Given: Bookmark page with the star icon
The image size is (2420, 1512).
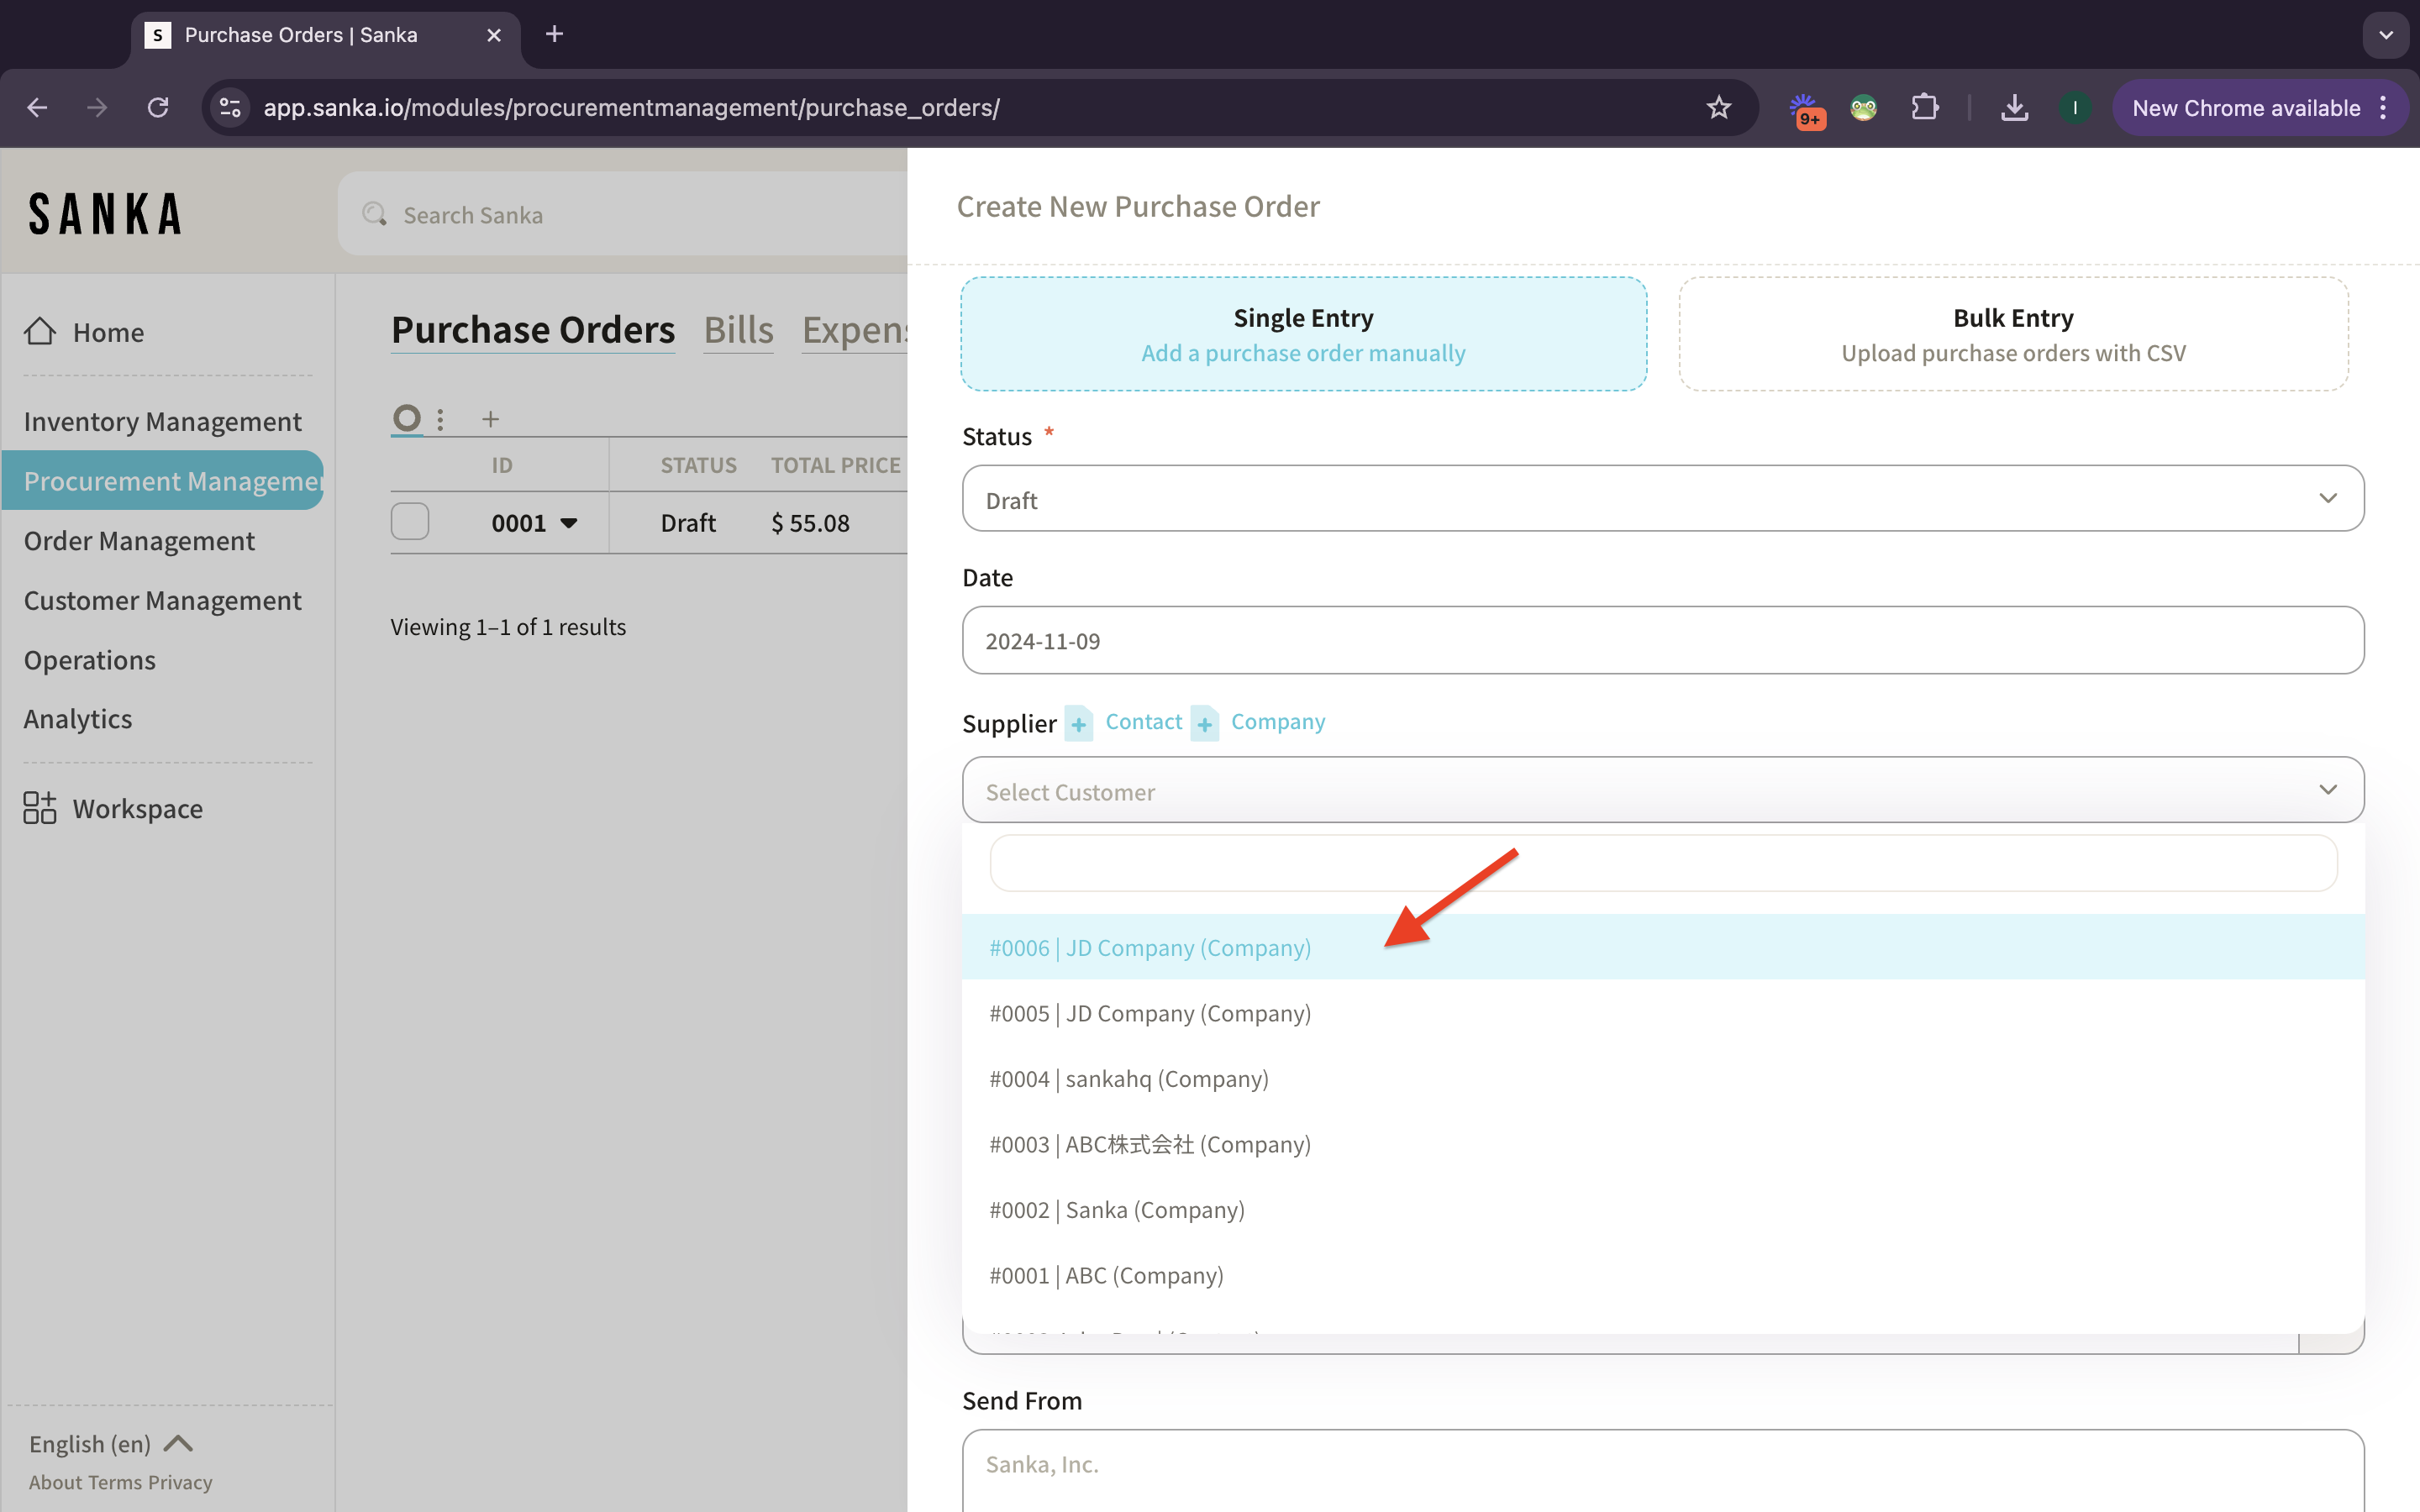Looking at the screenshot, I should click(x=1718, y=108).
